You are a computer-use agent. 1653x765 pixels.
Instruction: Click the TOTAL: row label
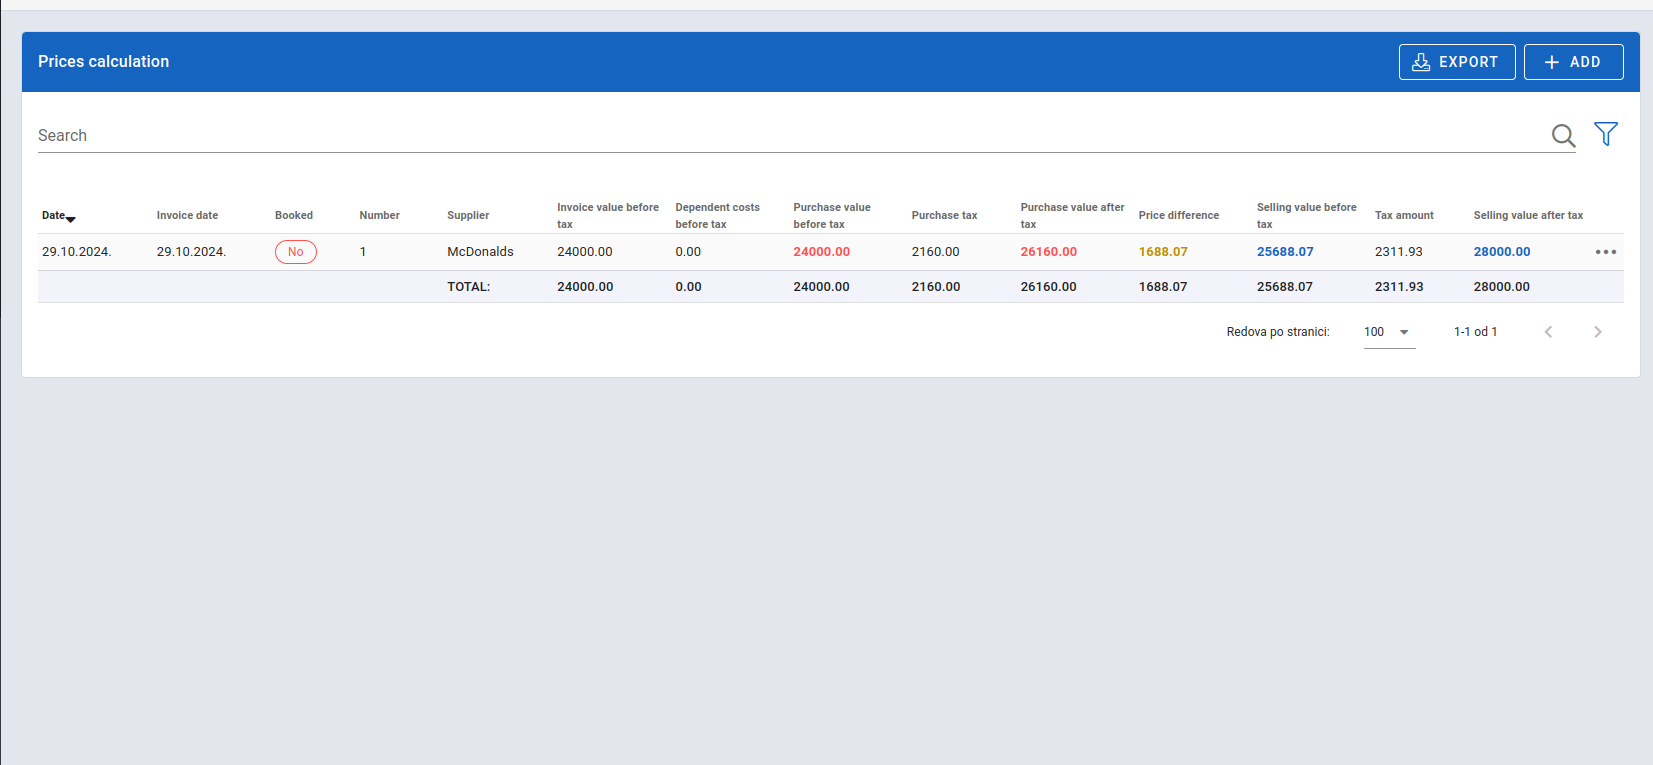(469, 287)
